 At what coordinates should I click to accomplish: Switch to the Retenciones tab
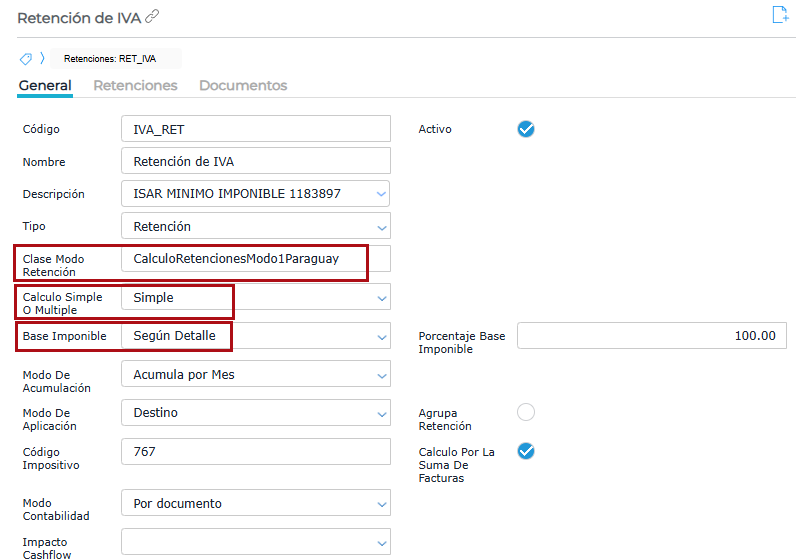tap(135, 86)
